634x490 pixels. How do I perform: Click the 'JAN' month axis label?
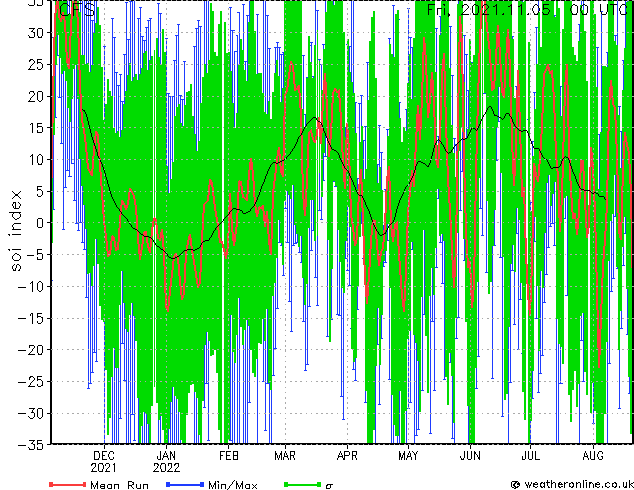(x=166, y=456)
